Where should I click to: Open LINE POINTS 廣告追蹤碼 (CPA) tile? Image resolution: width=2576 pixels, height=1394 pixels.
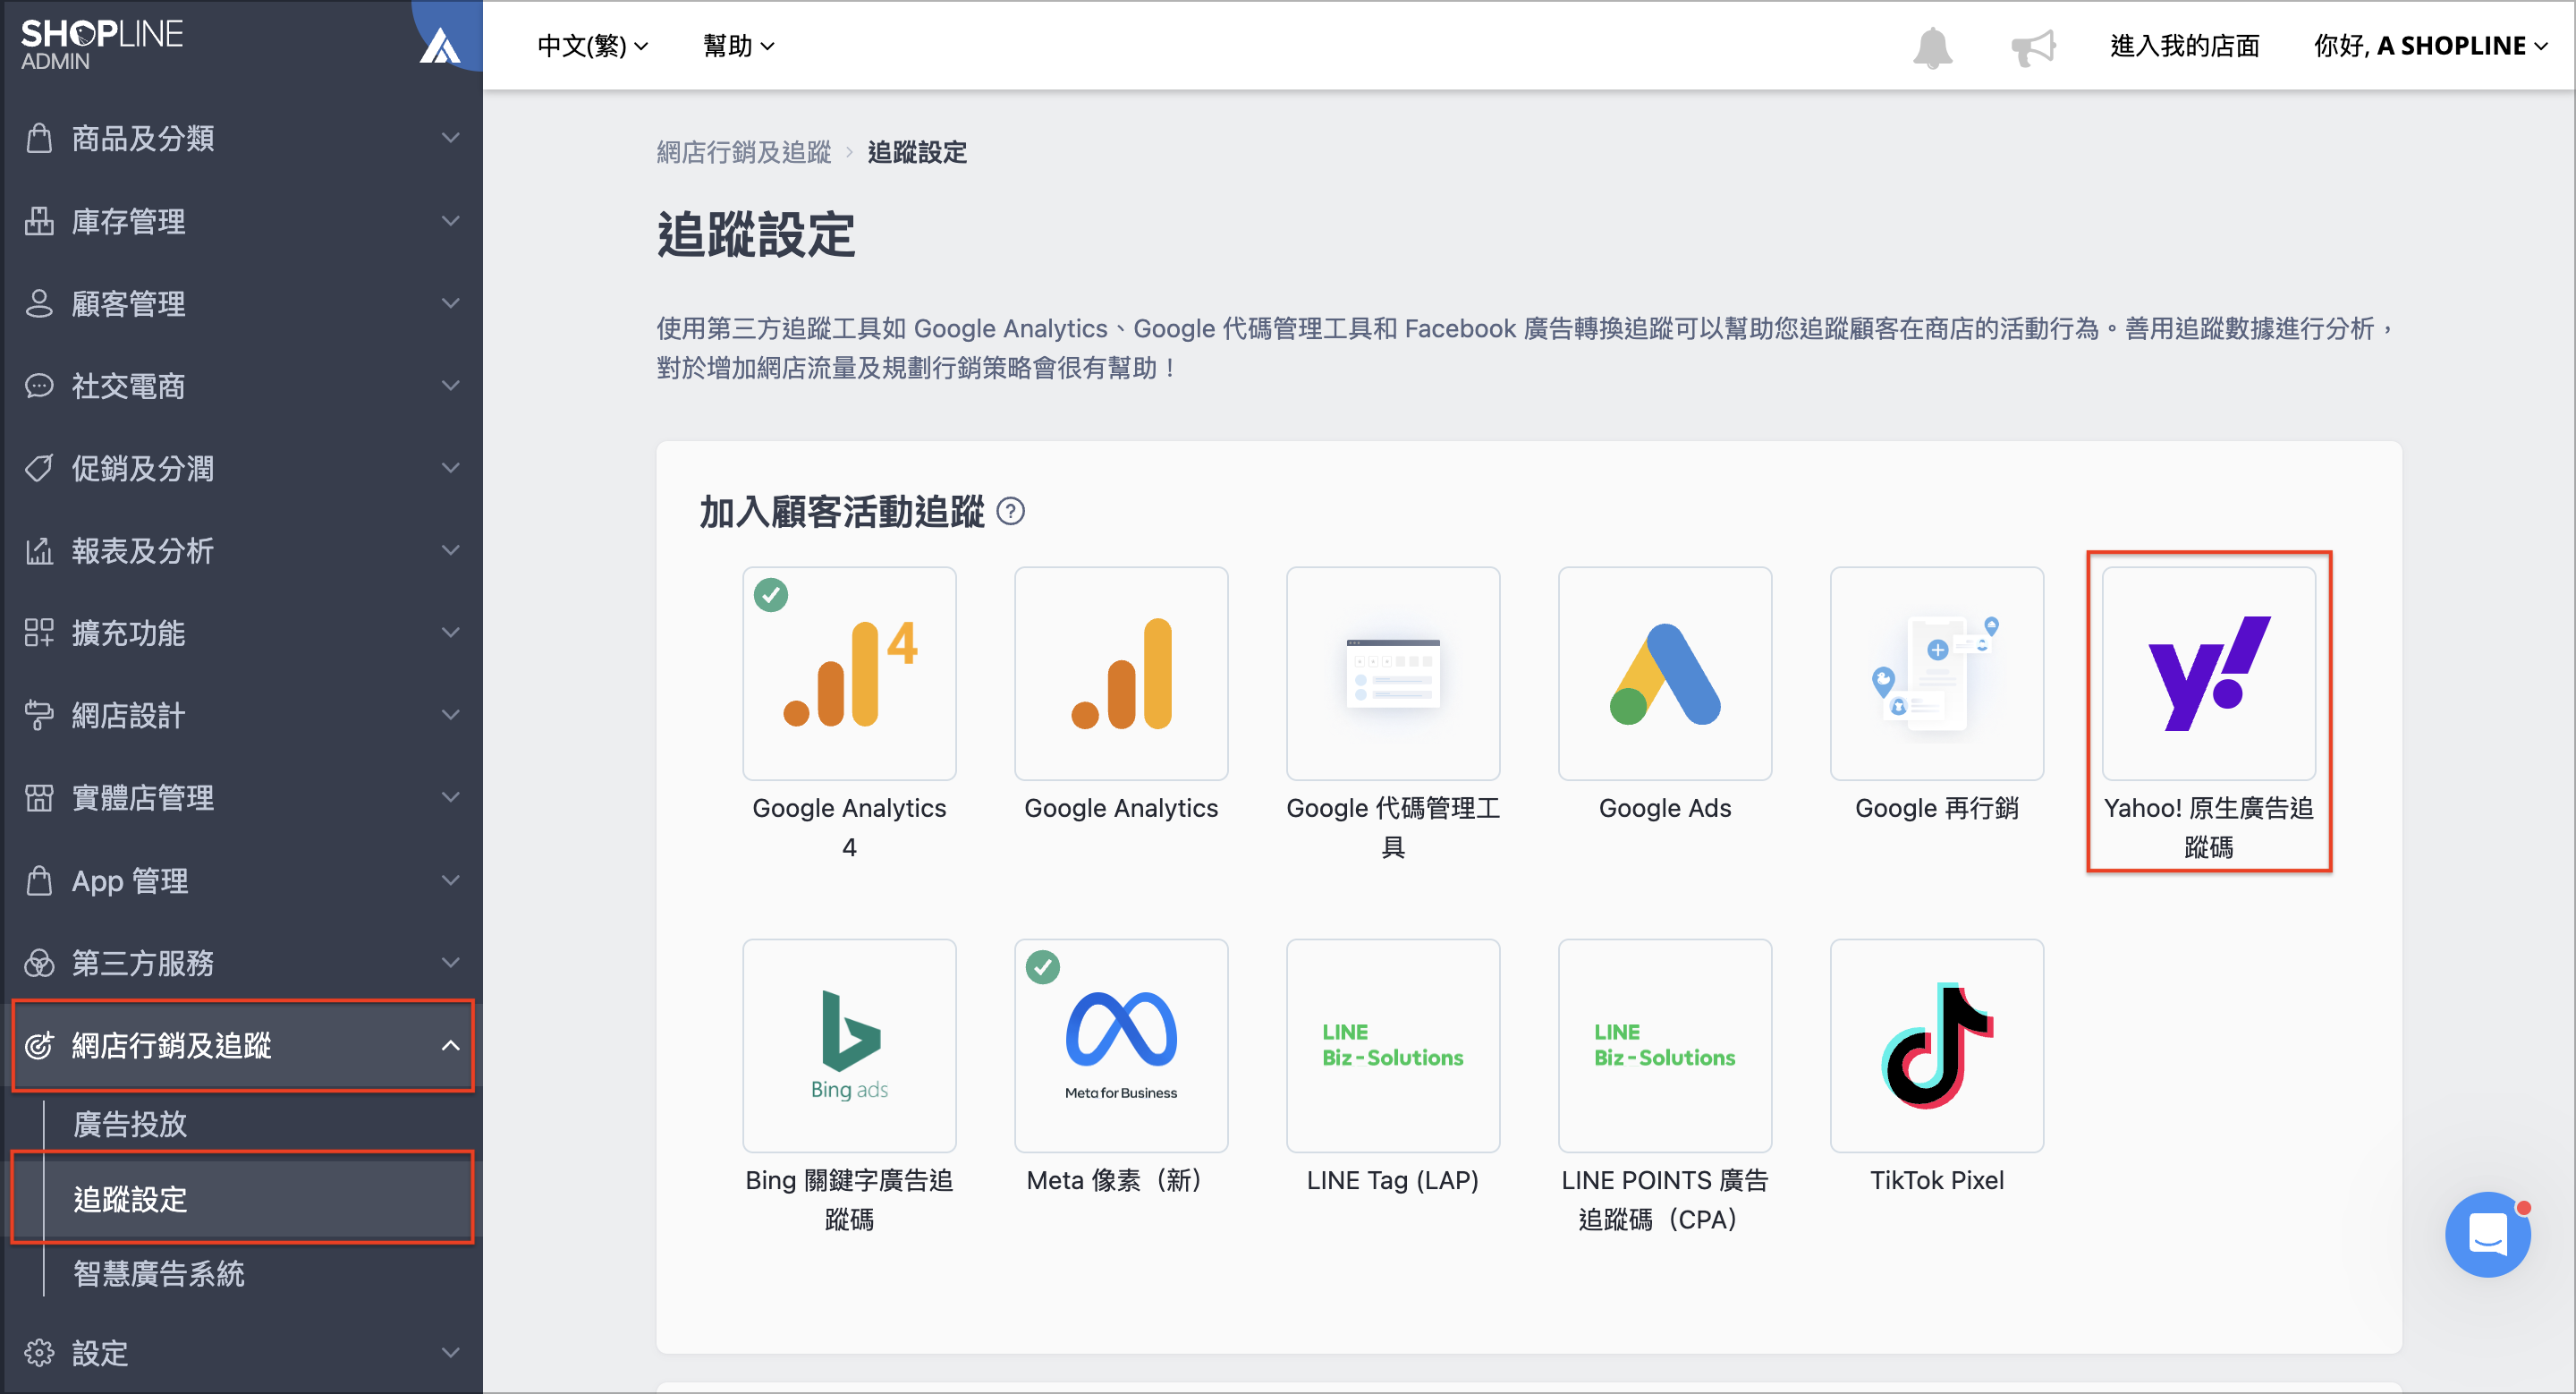(x=1665, y=1045)
